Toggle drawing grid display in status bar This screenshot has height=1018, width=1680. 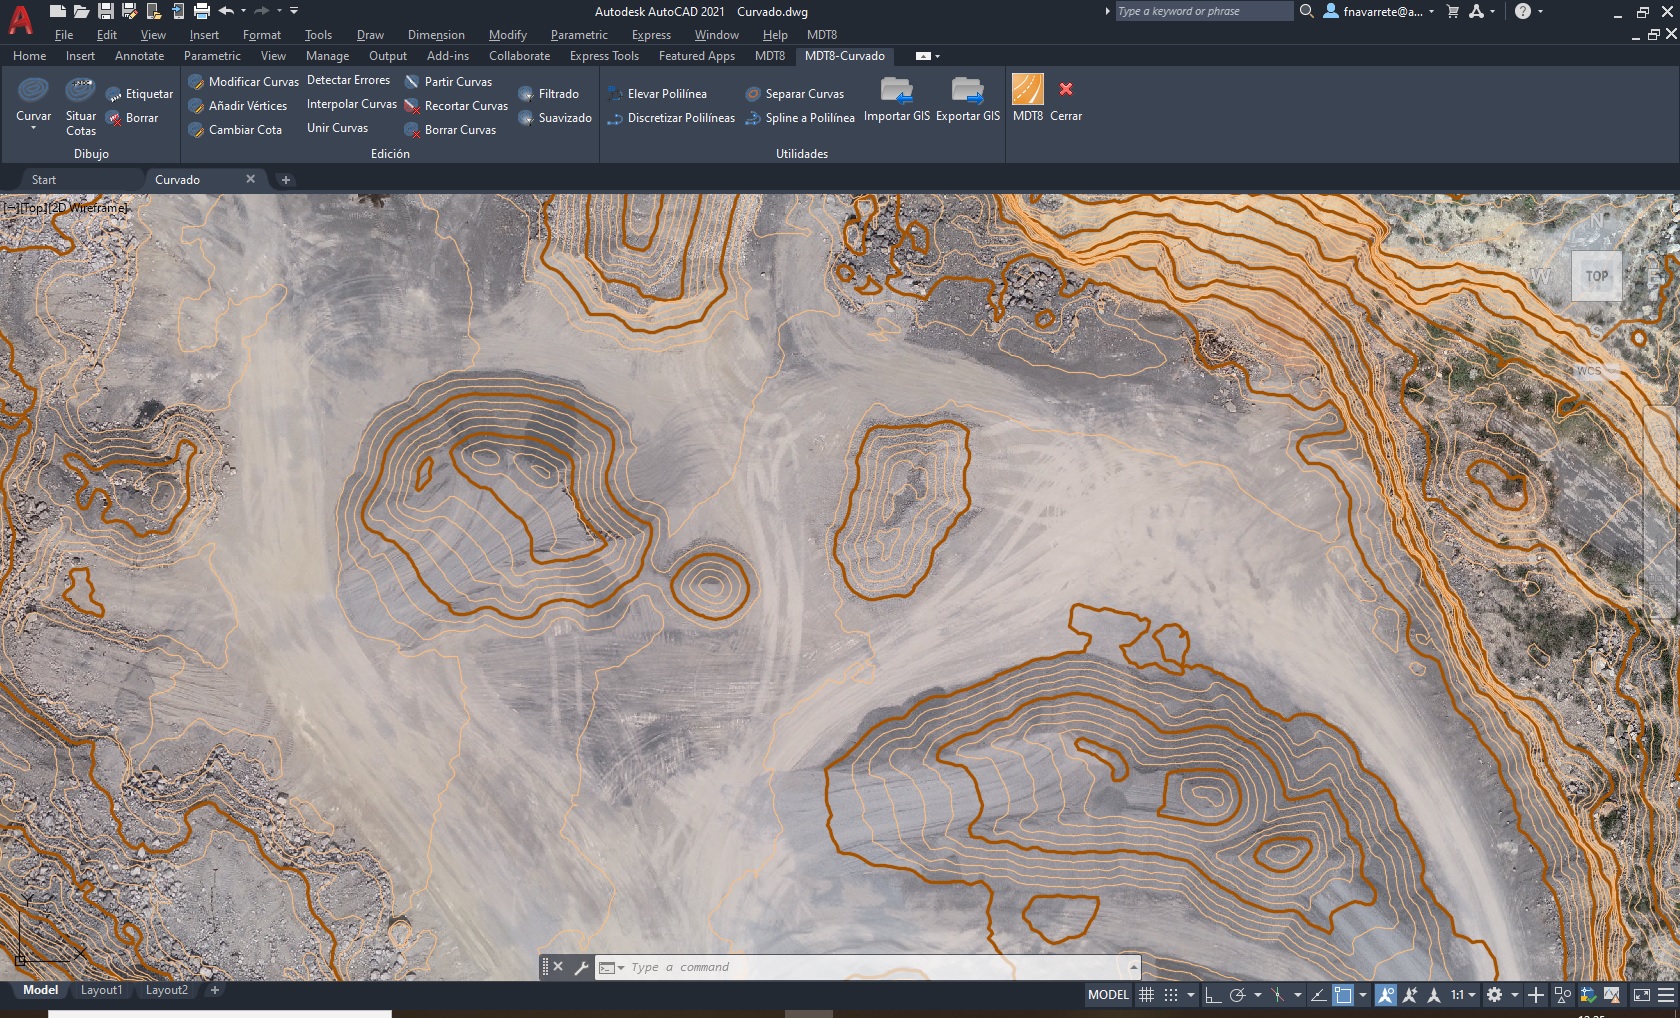point(1147,995)
